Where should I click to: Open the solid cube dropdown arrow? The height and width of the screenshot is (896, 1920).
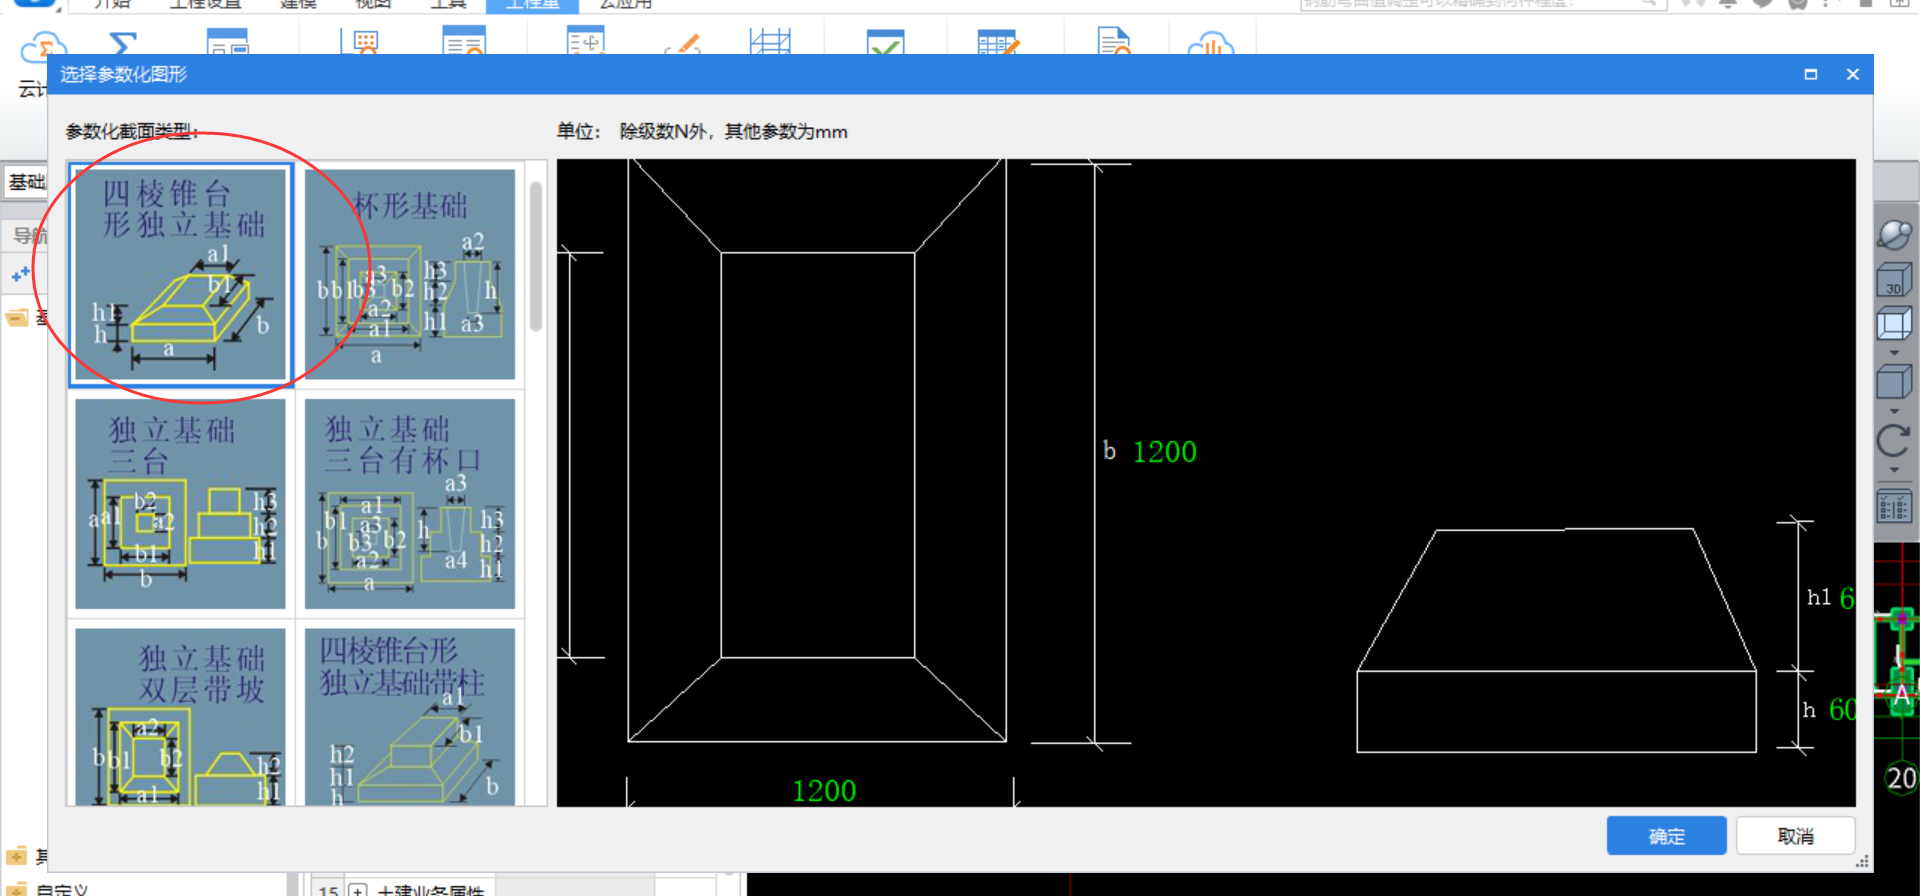click(1894, 411)
